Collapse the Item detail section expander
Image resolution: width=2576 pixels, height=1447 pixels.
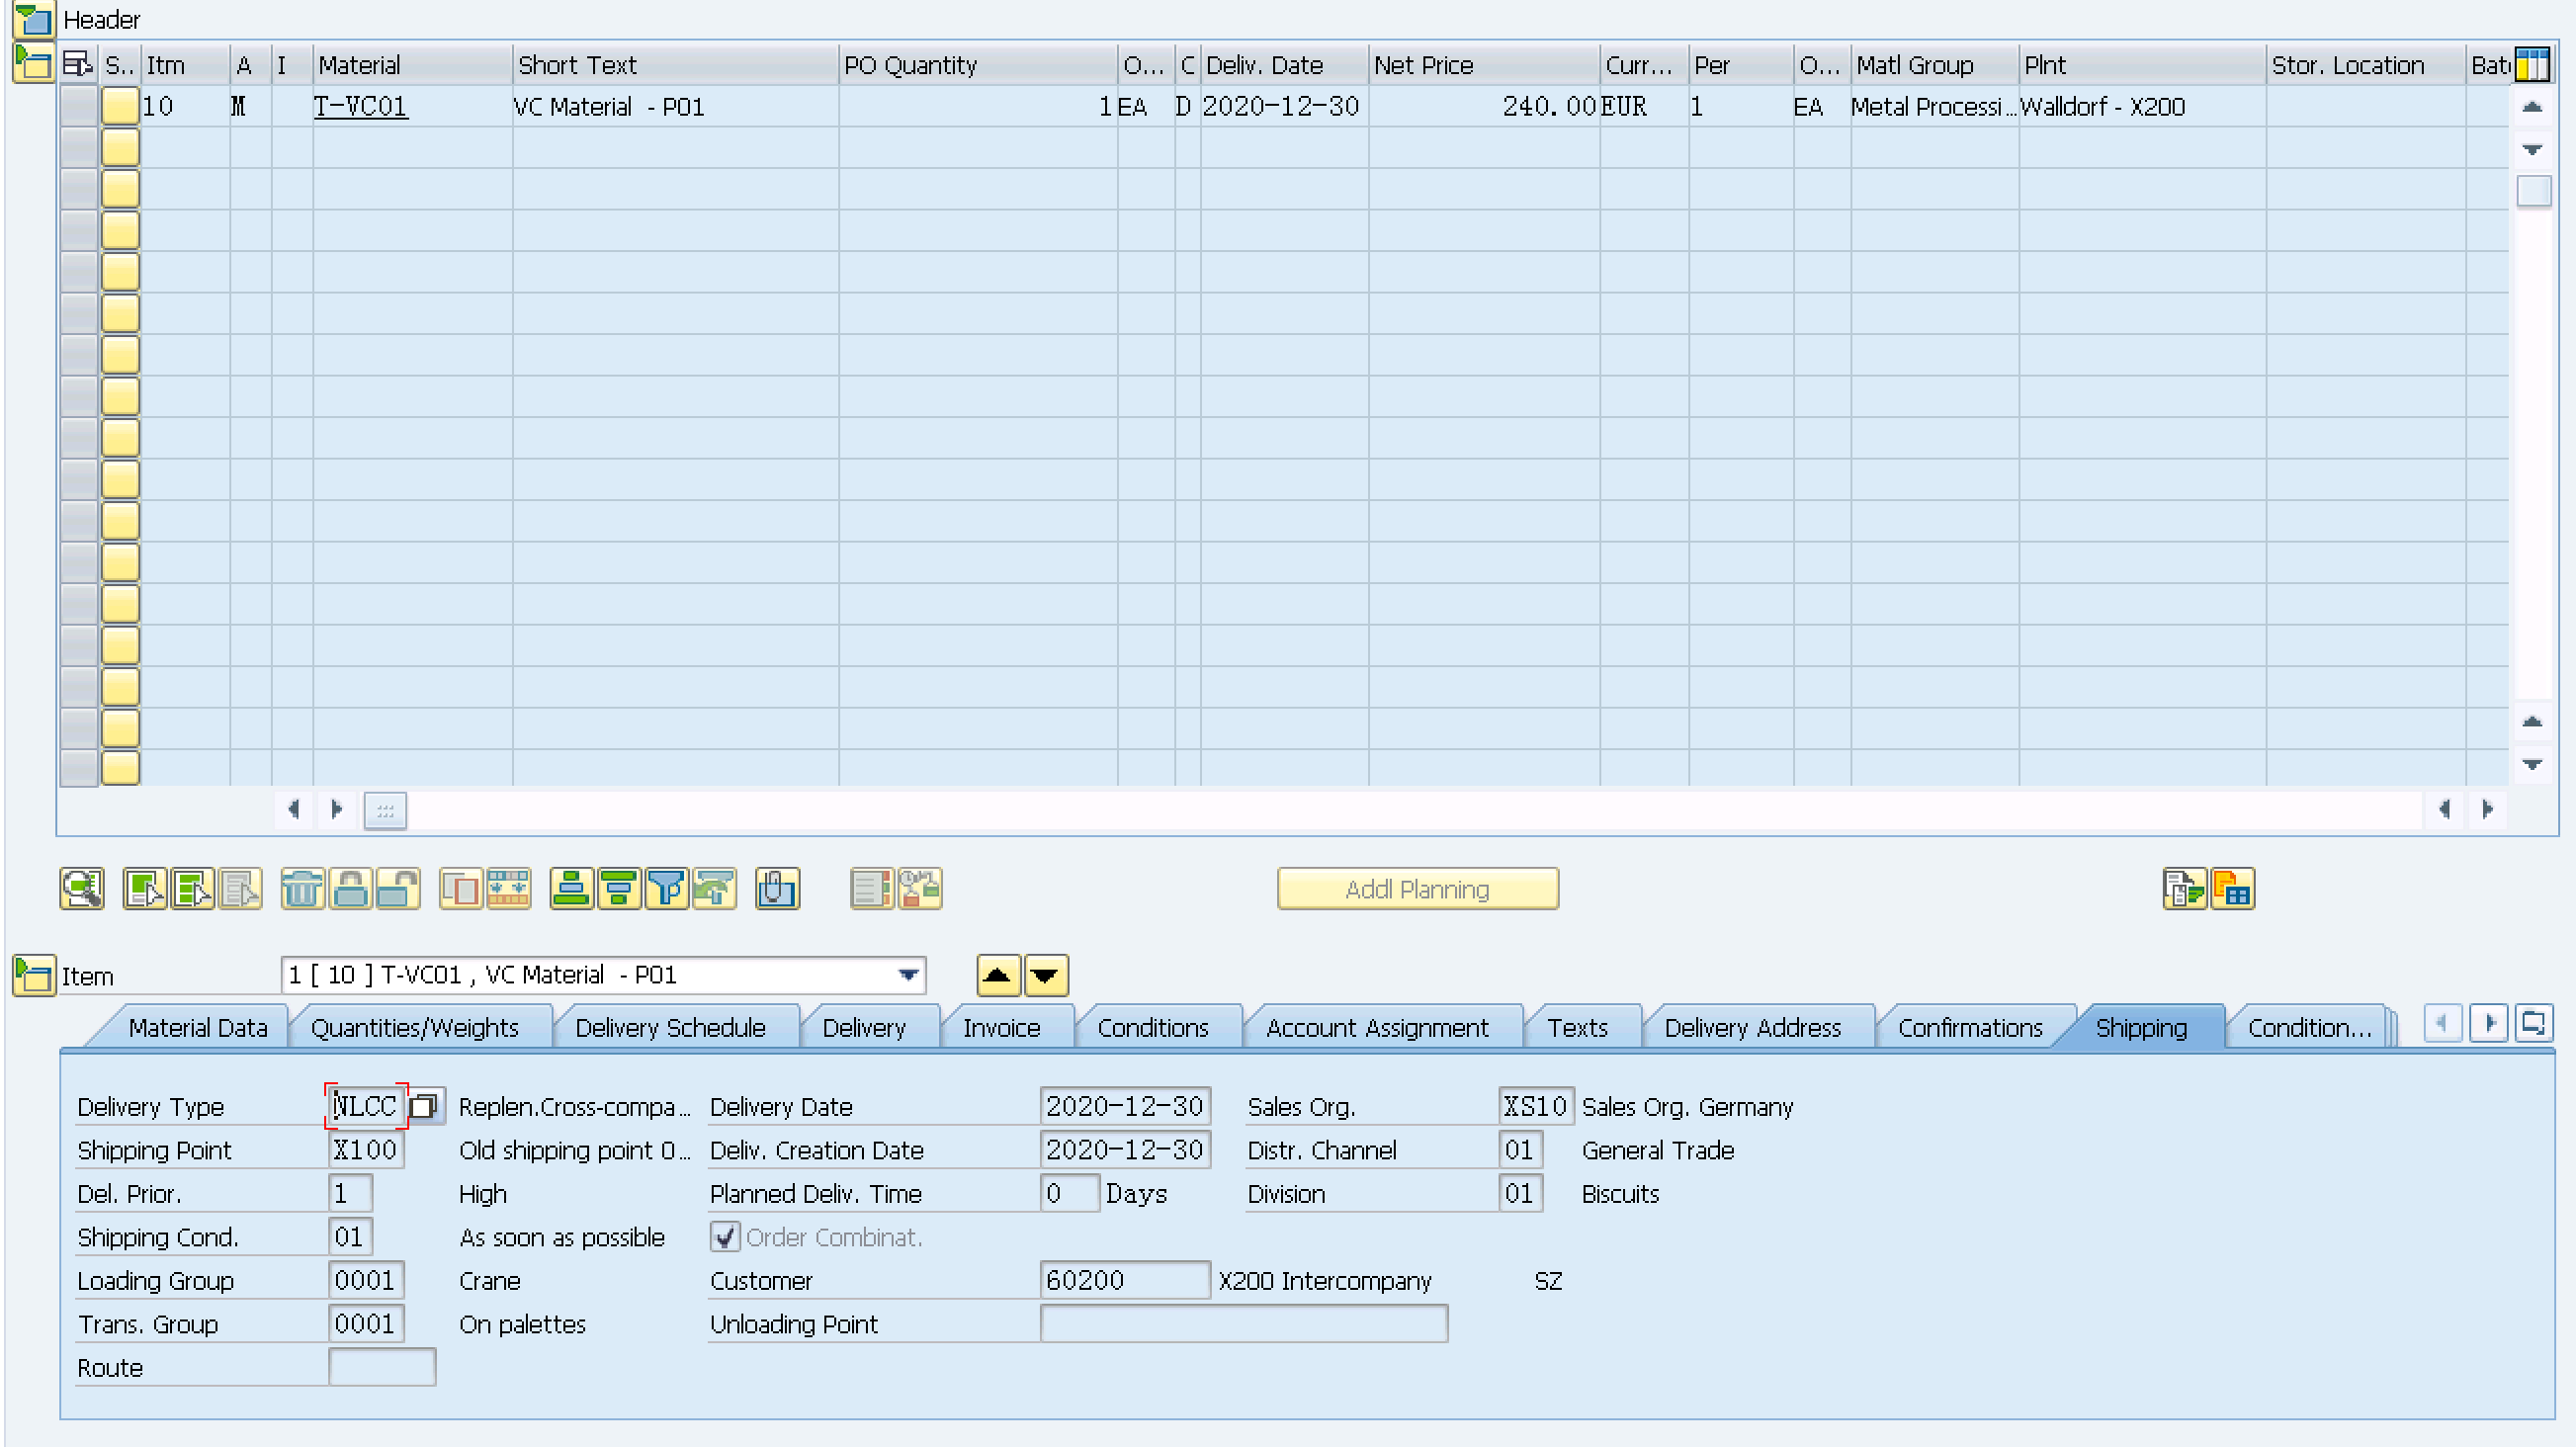(33, 975)
